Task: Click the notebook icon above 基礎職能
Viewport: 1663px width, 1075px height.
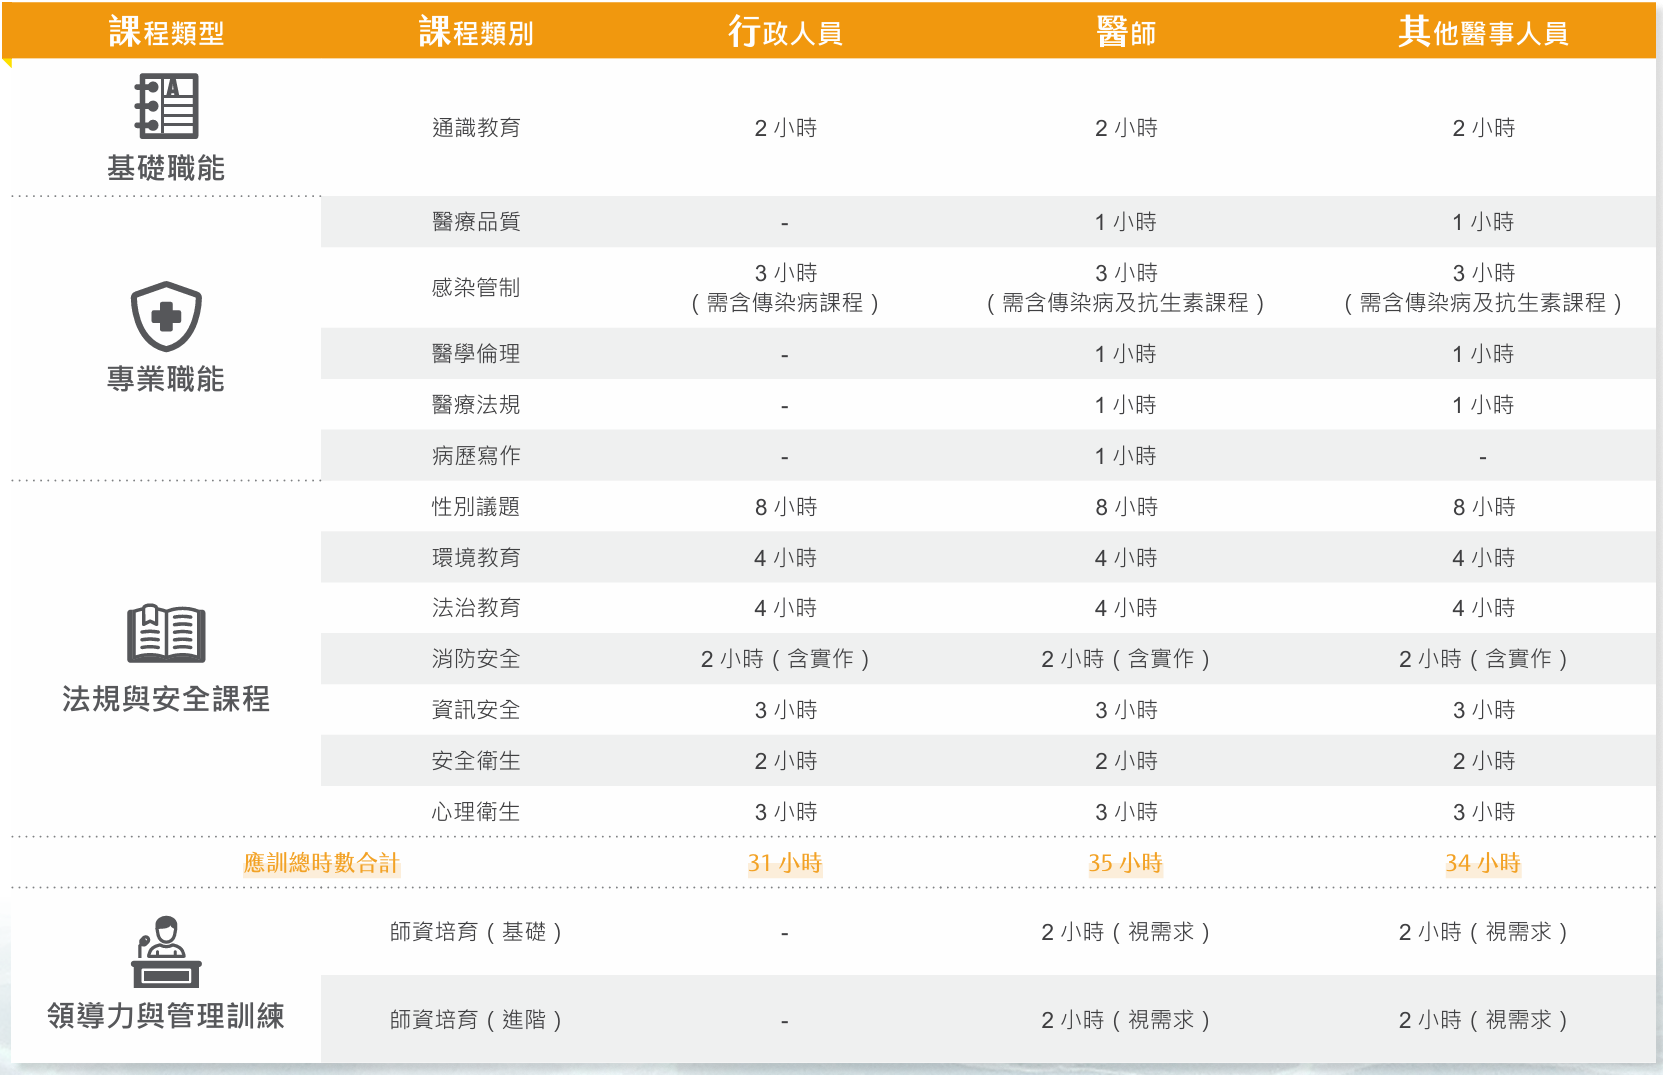Action: (166, 106)
